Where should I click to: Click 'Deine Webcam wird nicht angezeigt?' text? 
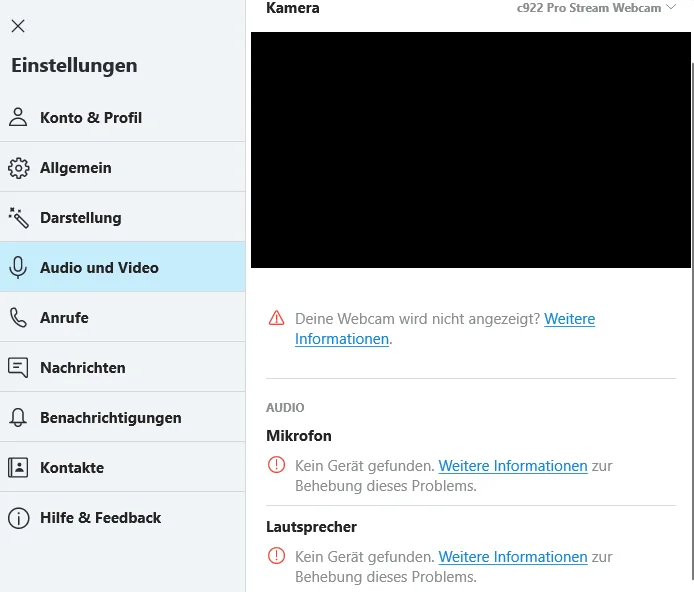(418, 319)
